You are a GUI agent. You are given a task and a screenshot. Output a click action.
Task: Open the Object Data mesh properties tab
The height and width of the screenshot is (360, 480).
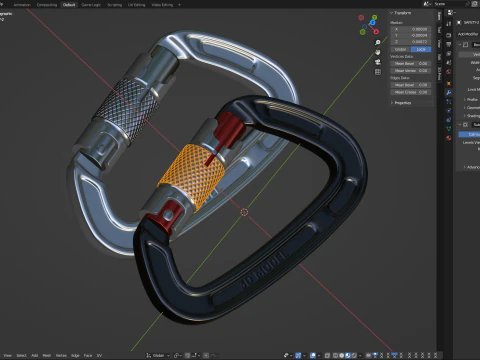[x=449, y=128]
